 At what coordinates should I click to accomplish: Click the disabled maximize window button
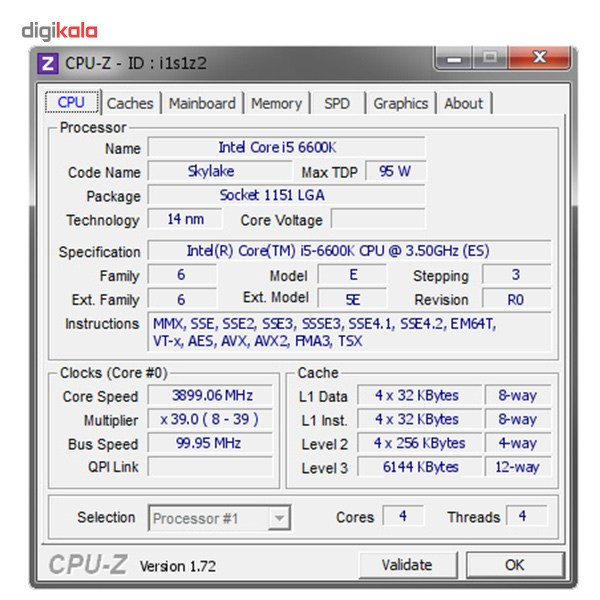(490, 59)
